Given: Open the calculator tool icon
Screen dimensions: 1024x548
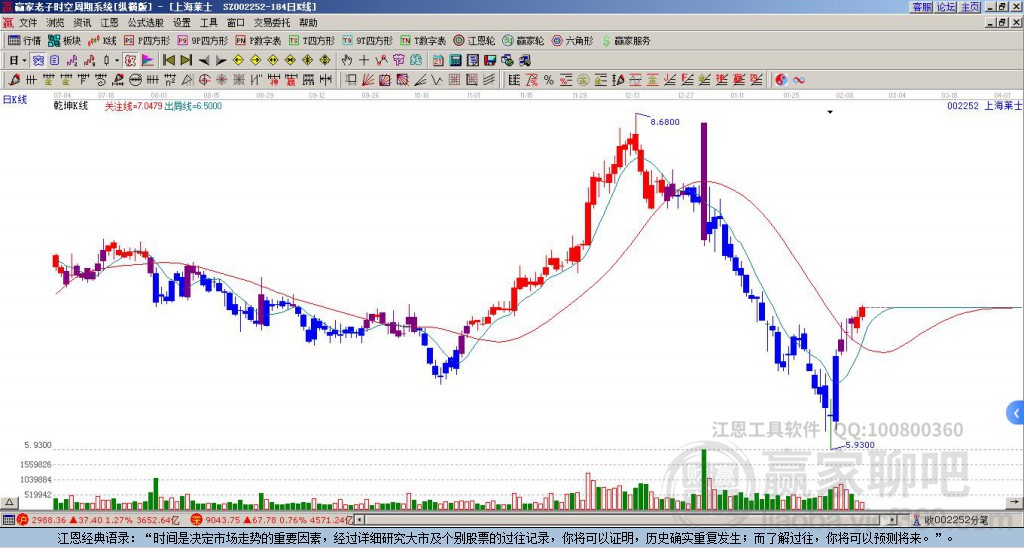Looking at the screenshot, I should point(456,61).
